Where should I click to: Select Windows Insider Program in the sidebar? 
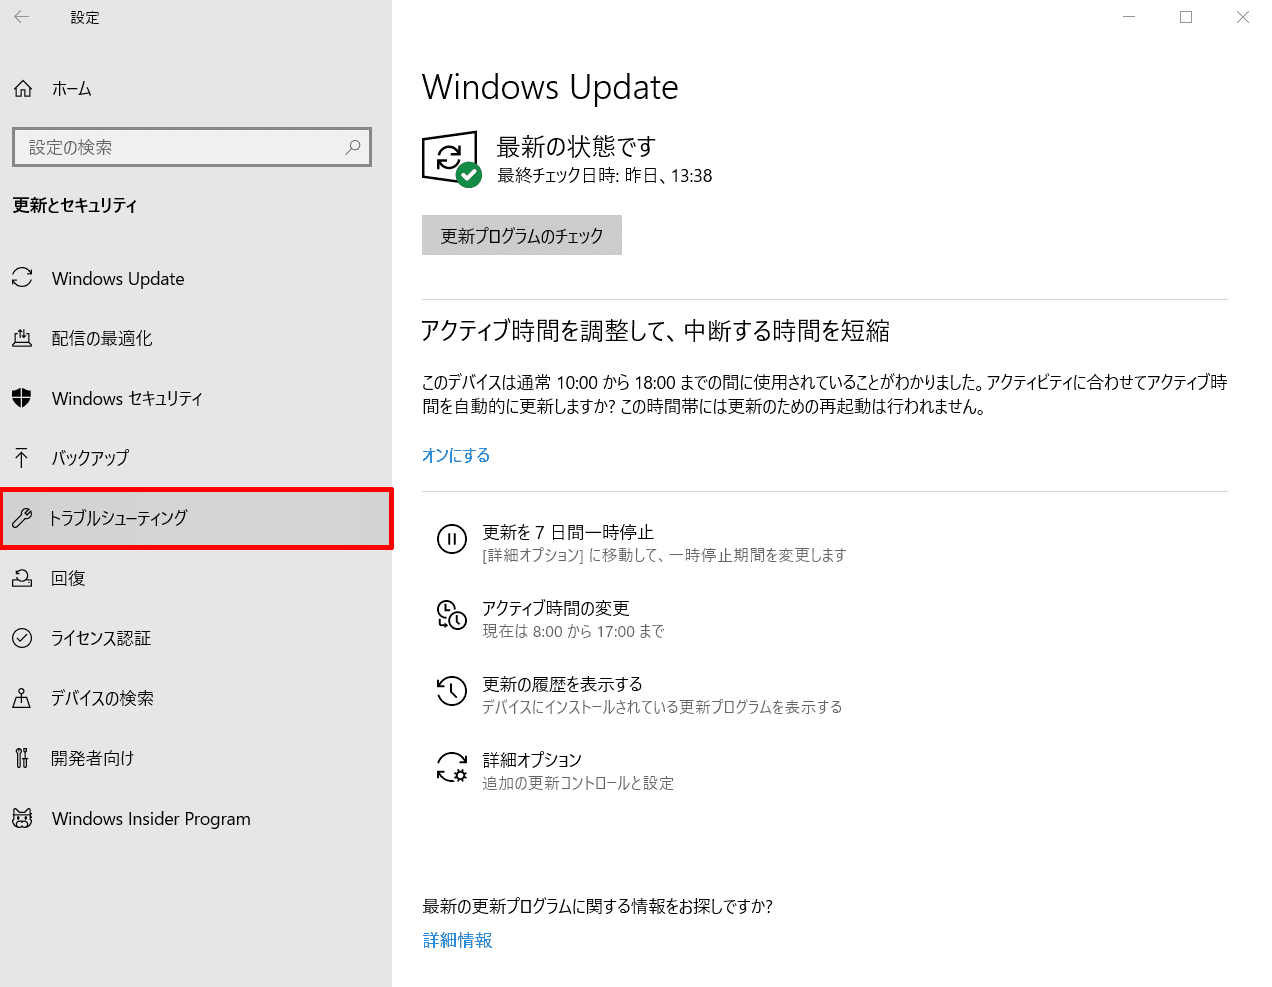click(x=151, y=819)
